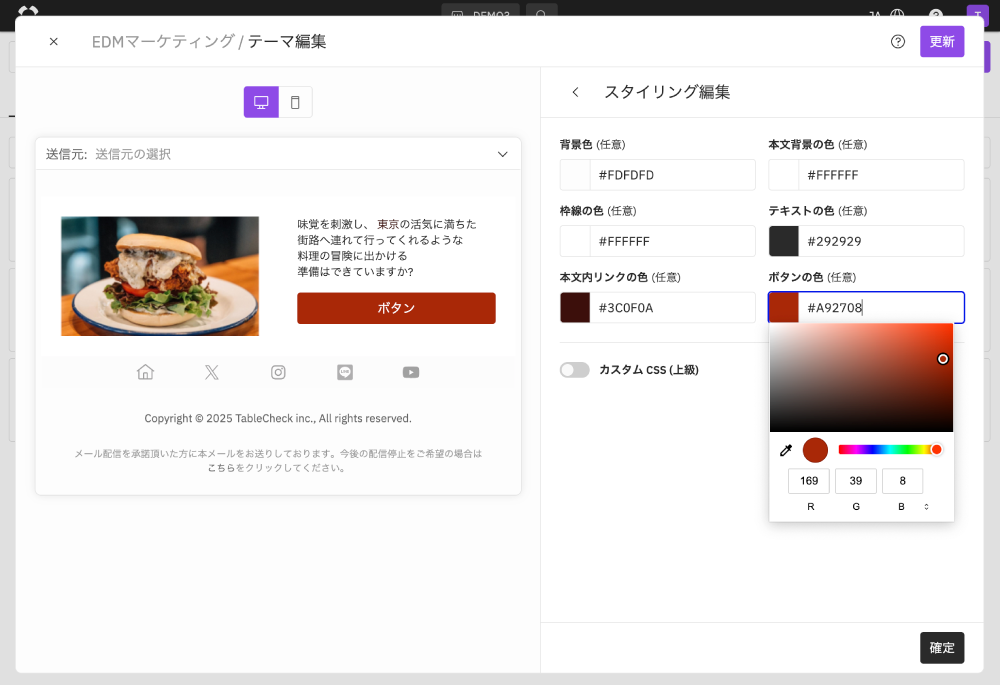Click the burger image in email preview
The width and height of the screenshot is (1000, 685).
pos(160,276)
